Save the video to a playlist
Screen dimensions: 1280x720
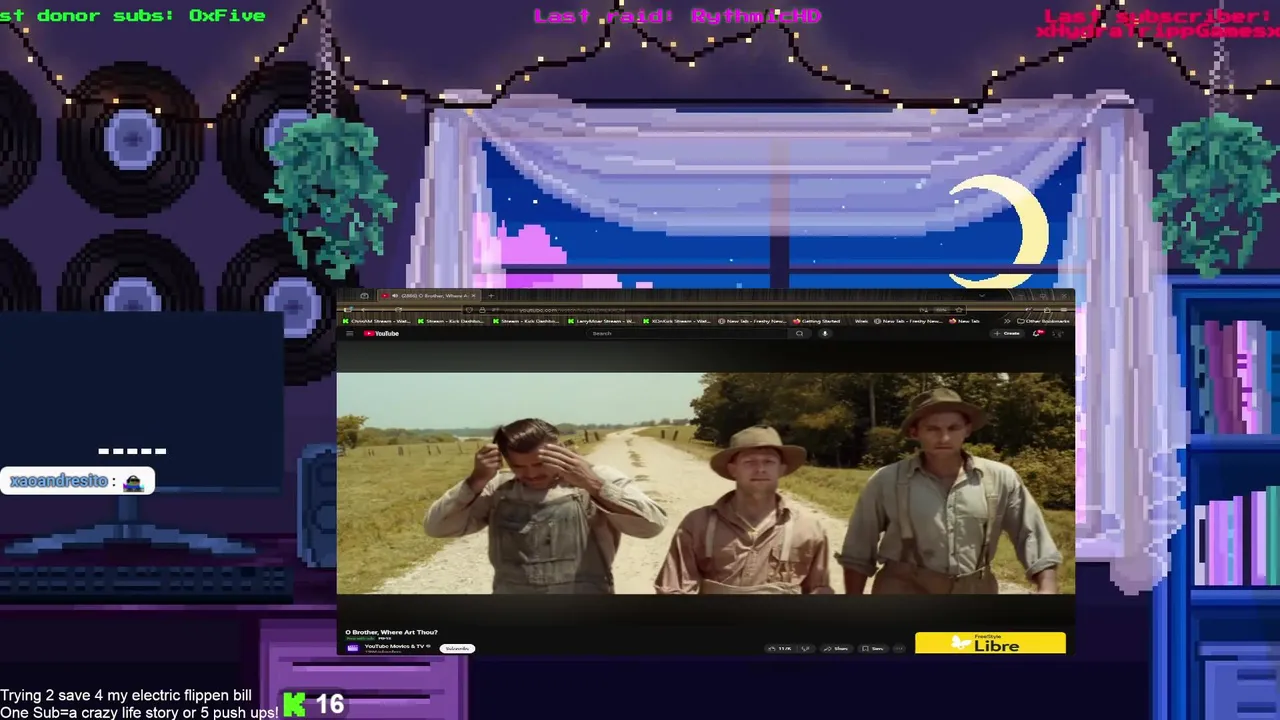pyautogui.click(x=872, y=649)
